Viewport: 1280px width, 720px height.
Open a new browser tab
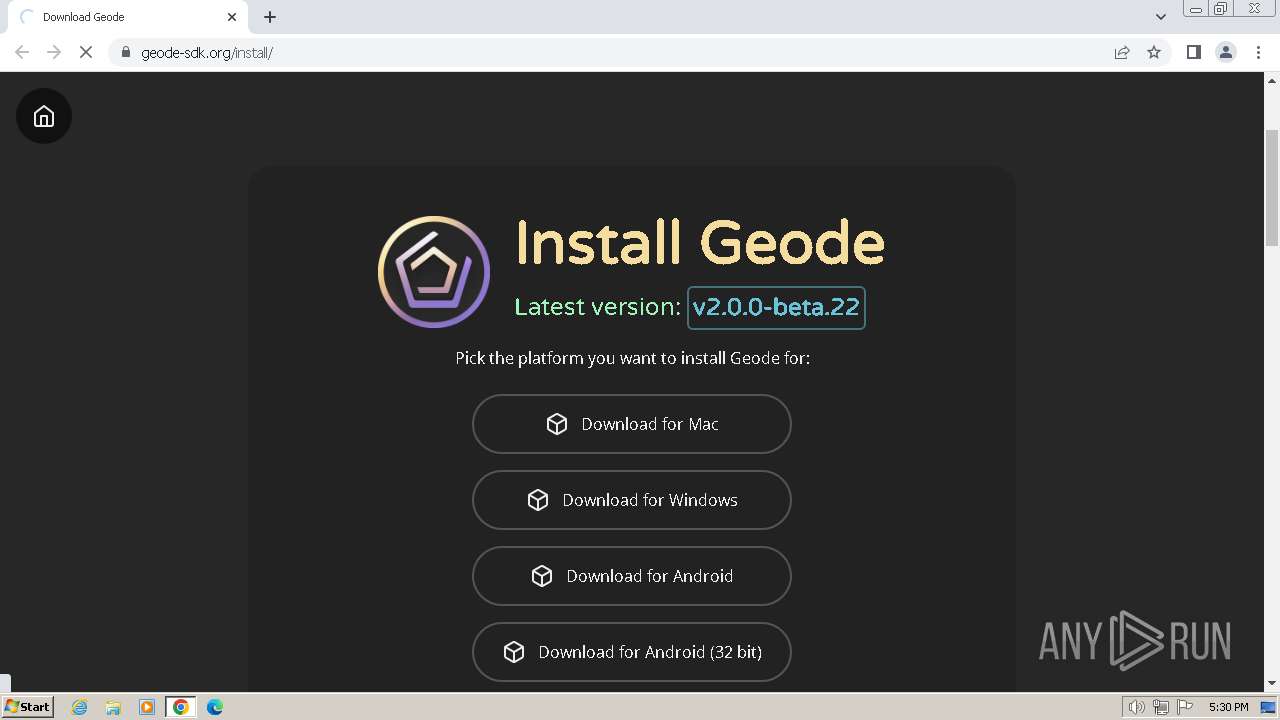click(270, 17)
